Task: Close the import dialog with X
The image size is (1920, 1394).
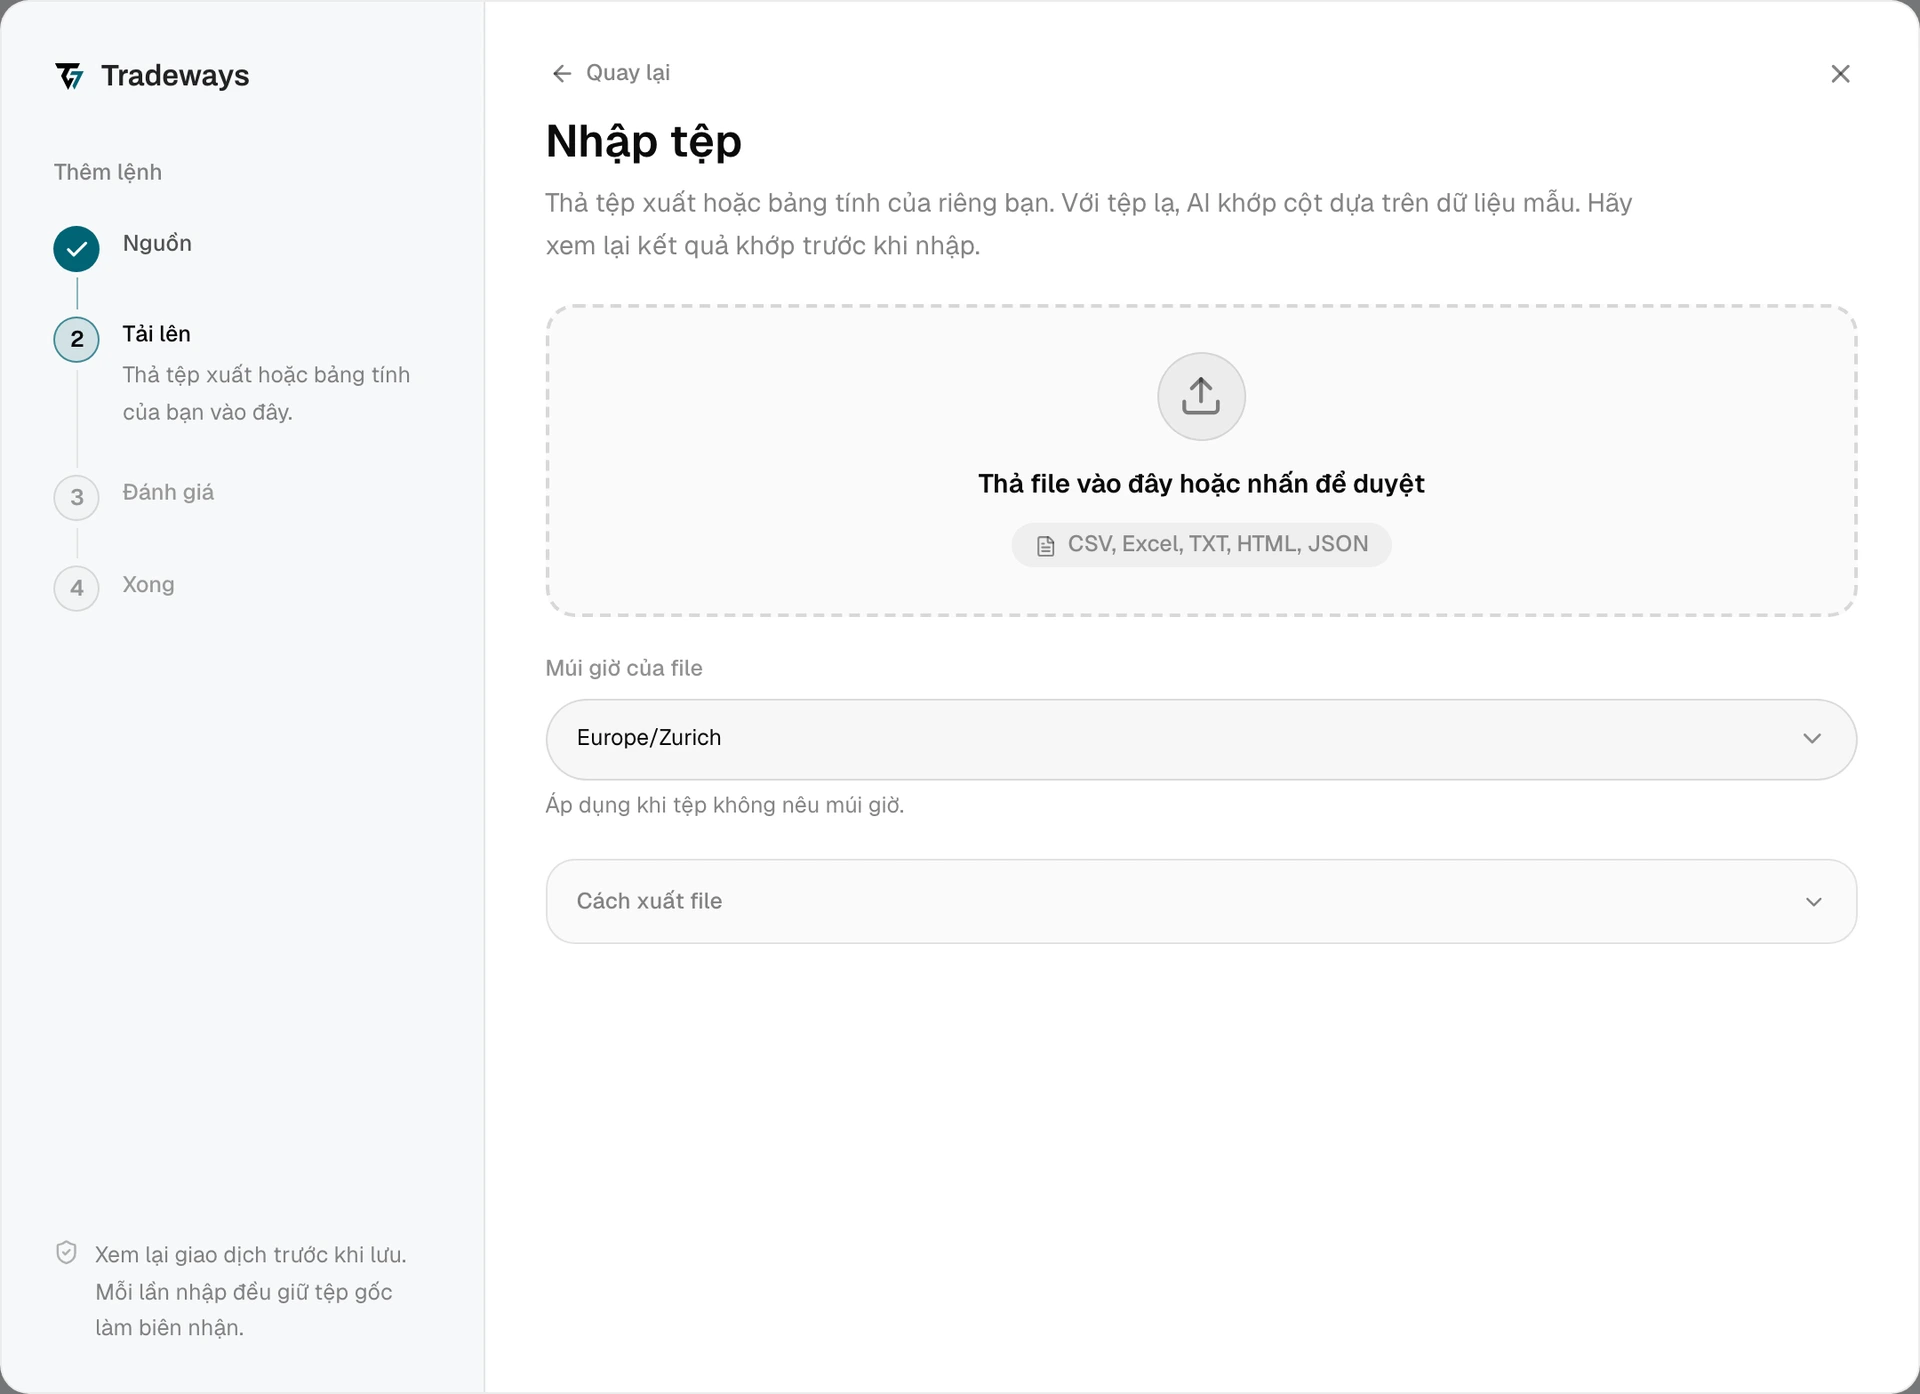Action: (1840, 74)
